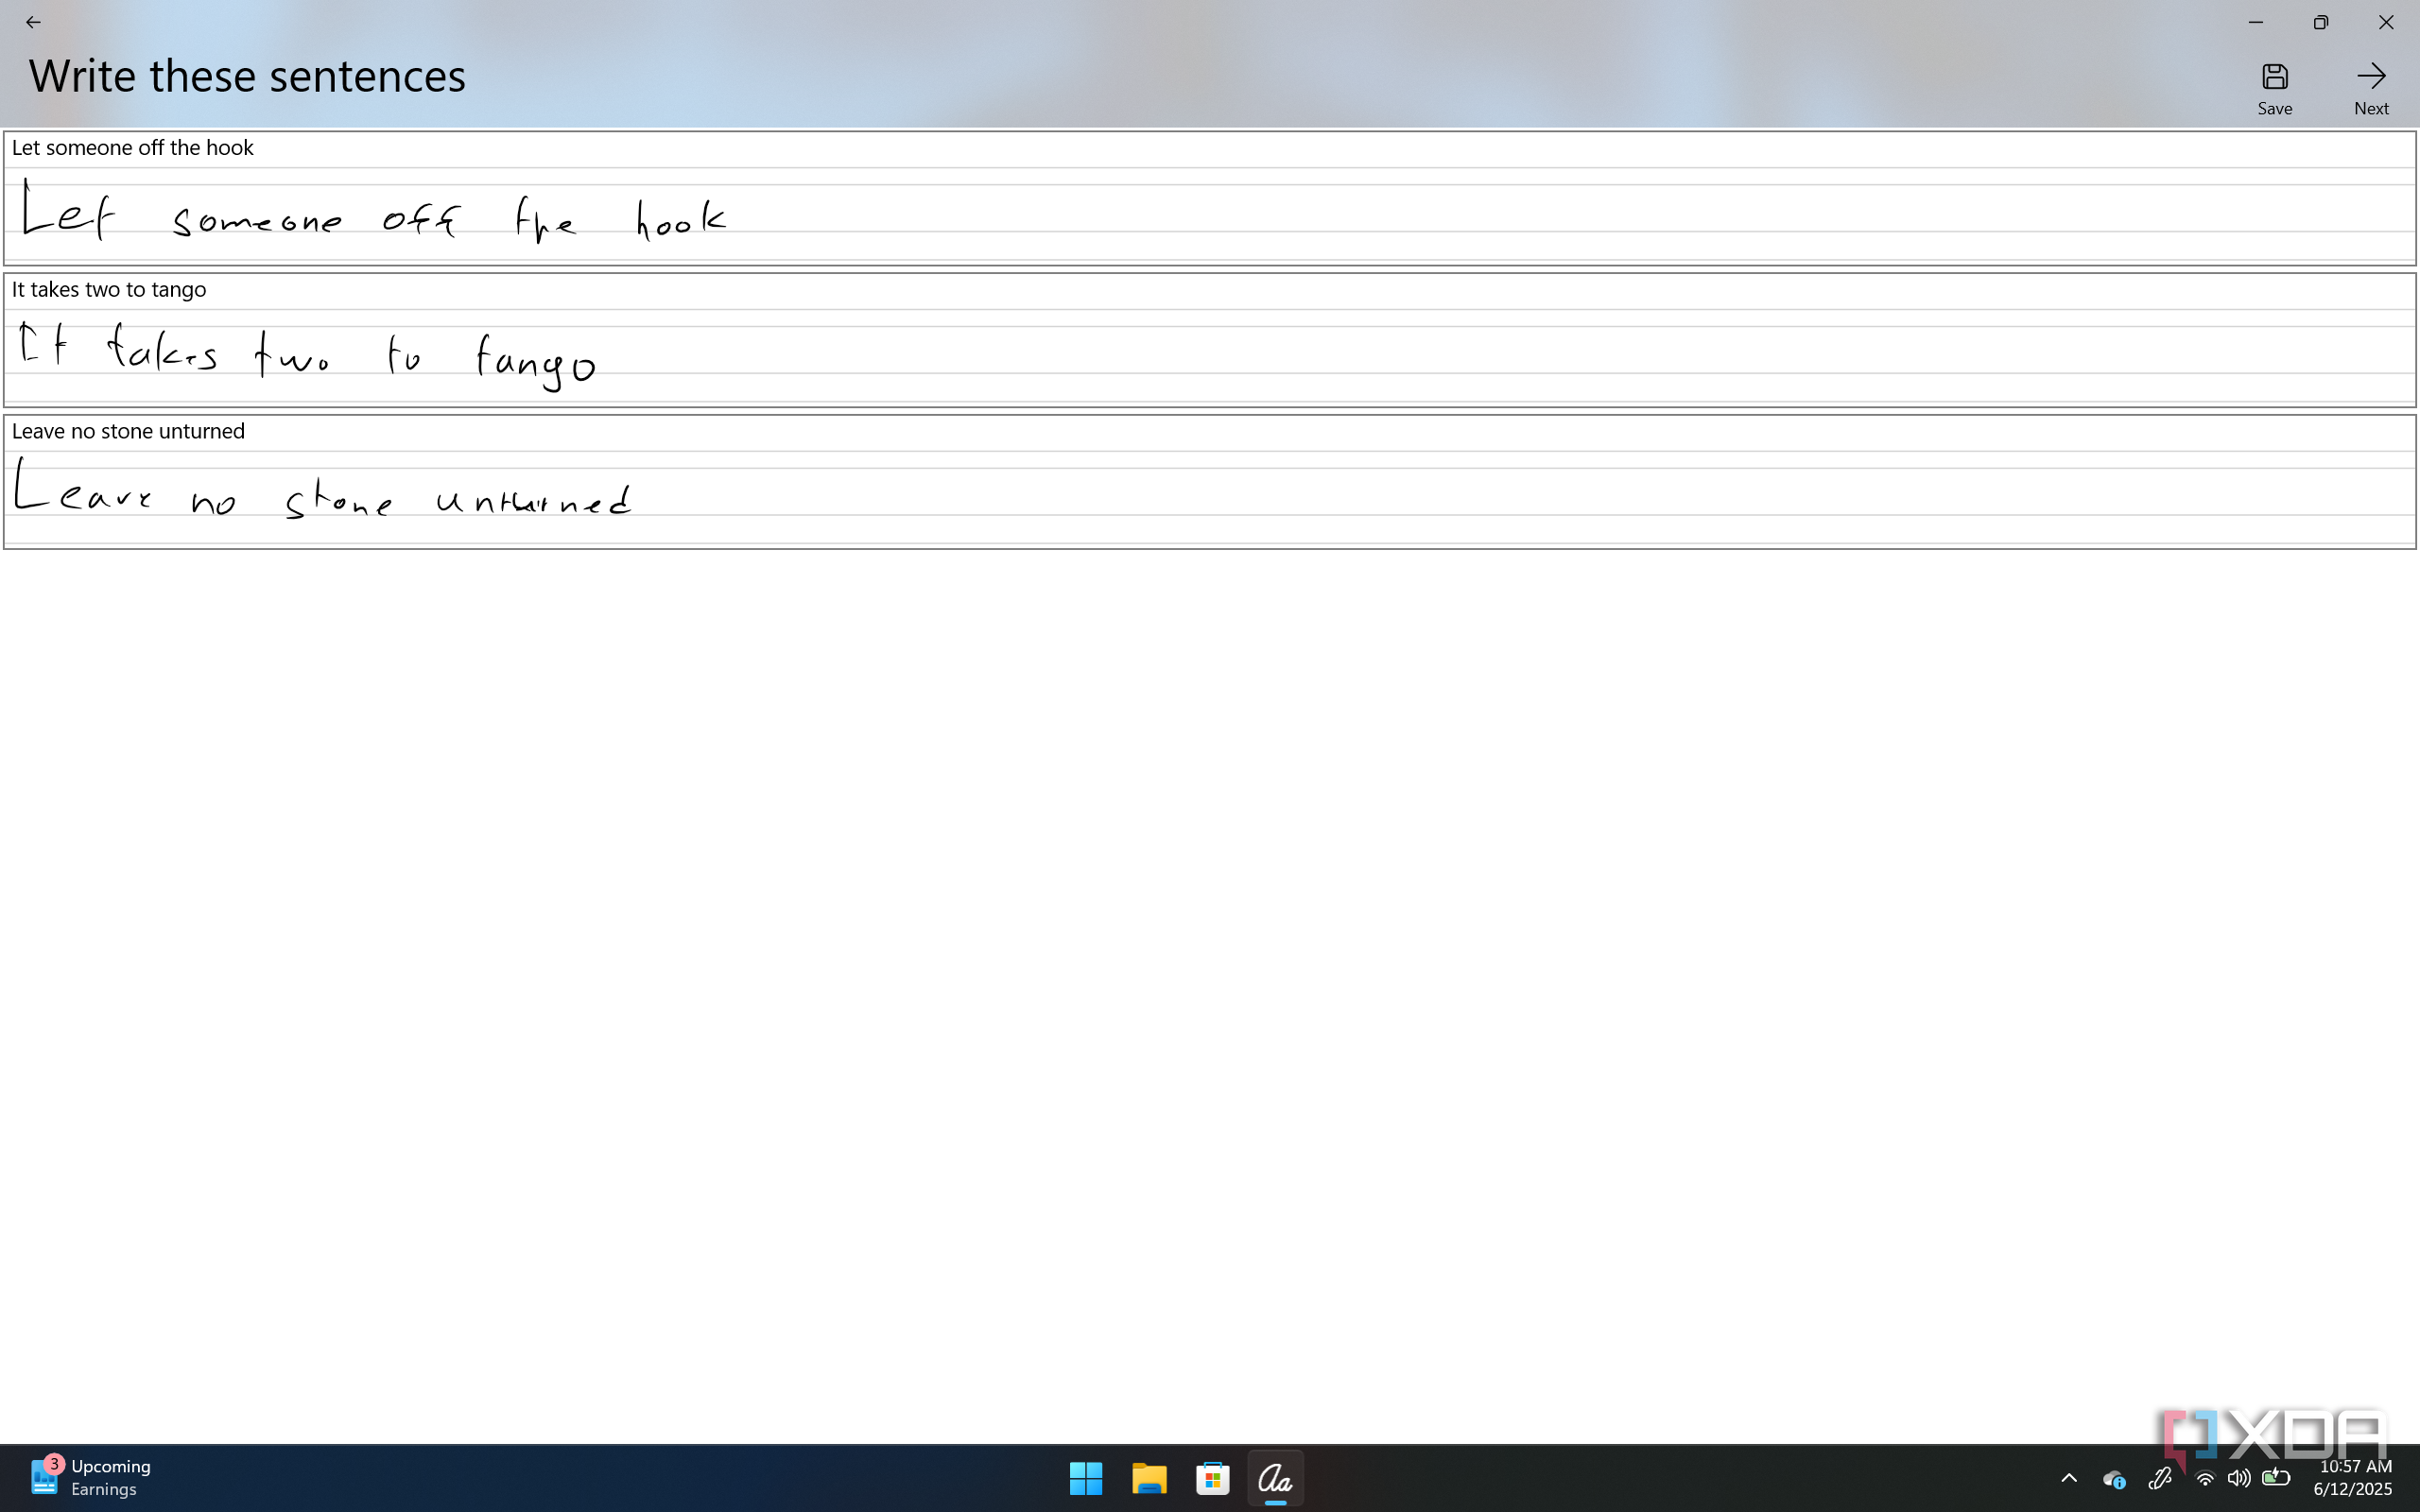Click the Wi-Fi network tray icon

2204,1478
